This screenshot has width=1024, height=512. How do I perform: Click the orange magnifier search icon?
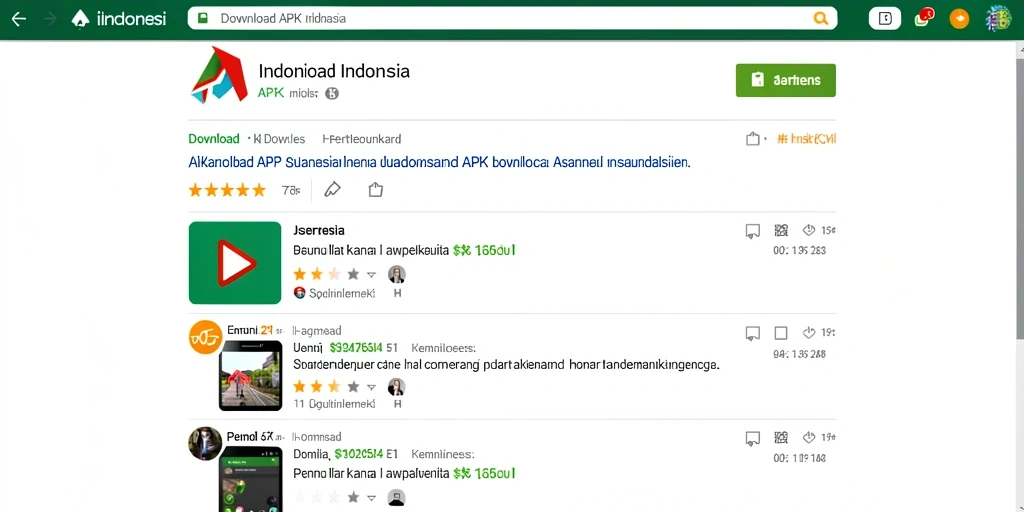pos(821,18)
